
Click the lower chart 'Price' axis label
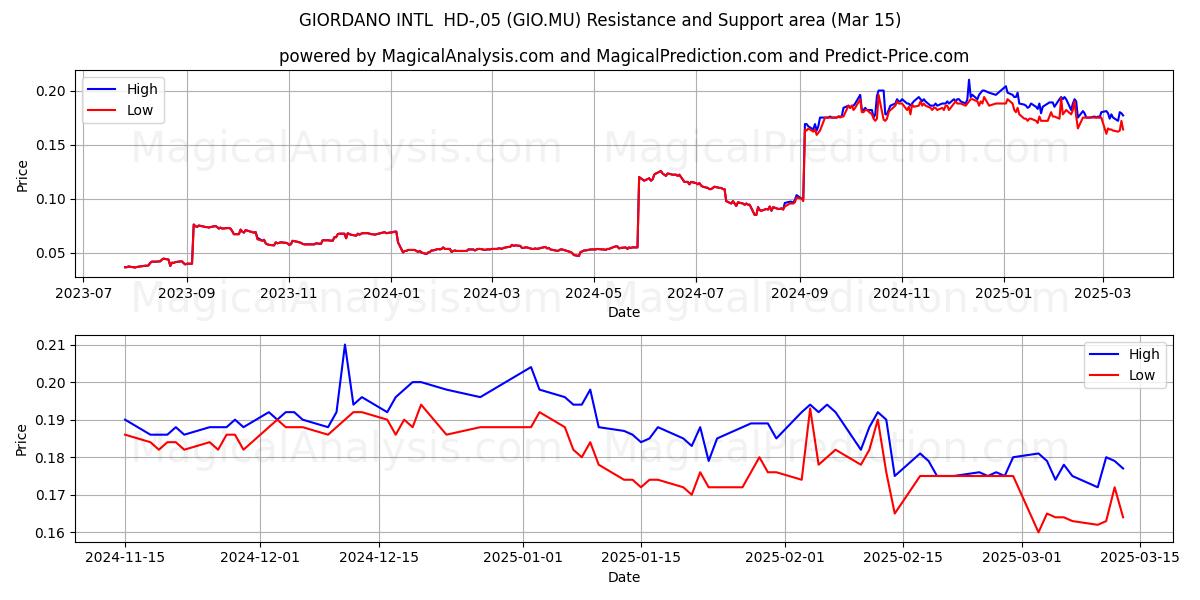22,439
